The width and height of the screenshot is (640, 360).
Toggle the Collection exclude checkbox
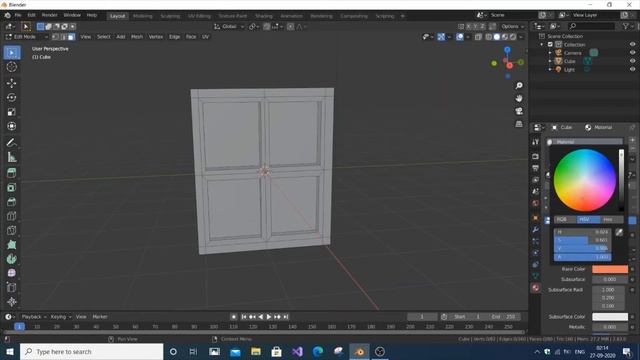coord(550,44)
